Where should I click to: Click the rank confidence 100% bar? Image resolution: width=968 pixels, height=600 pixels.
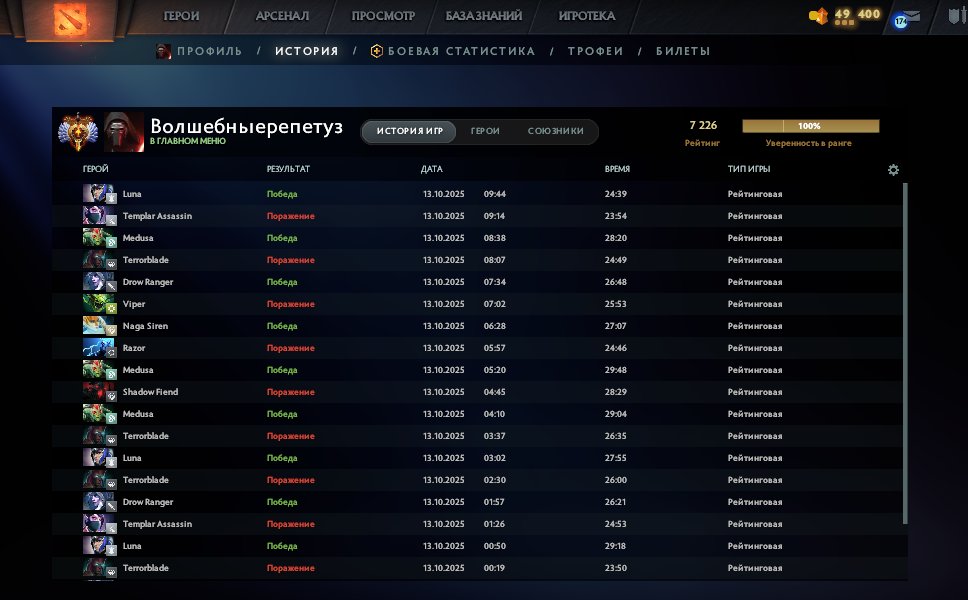tap(810, 126)
